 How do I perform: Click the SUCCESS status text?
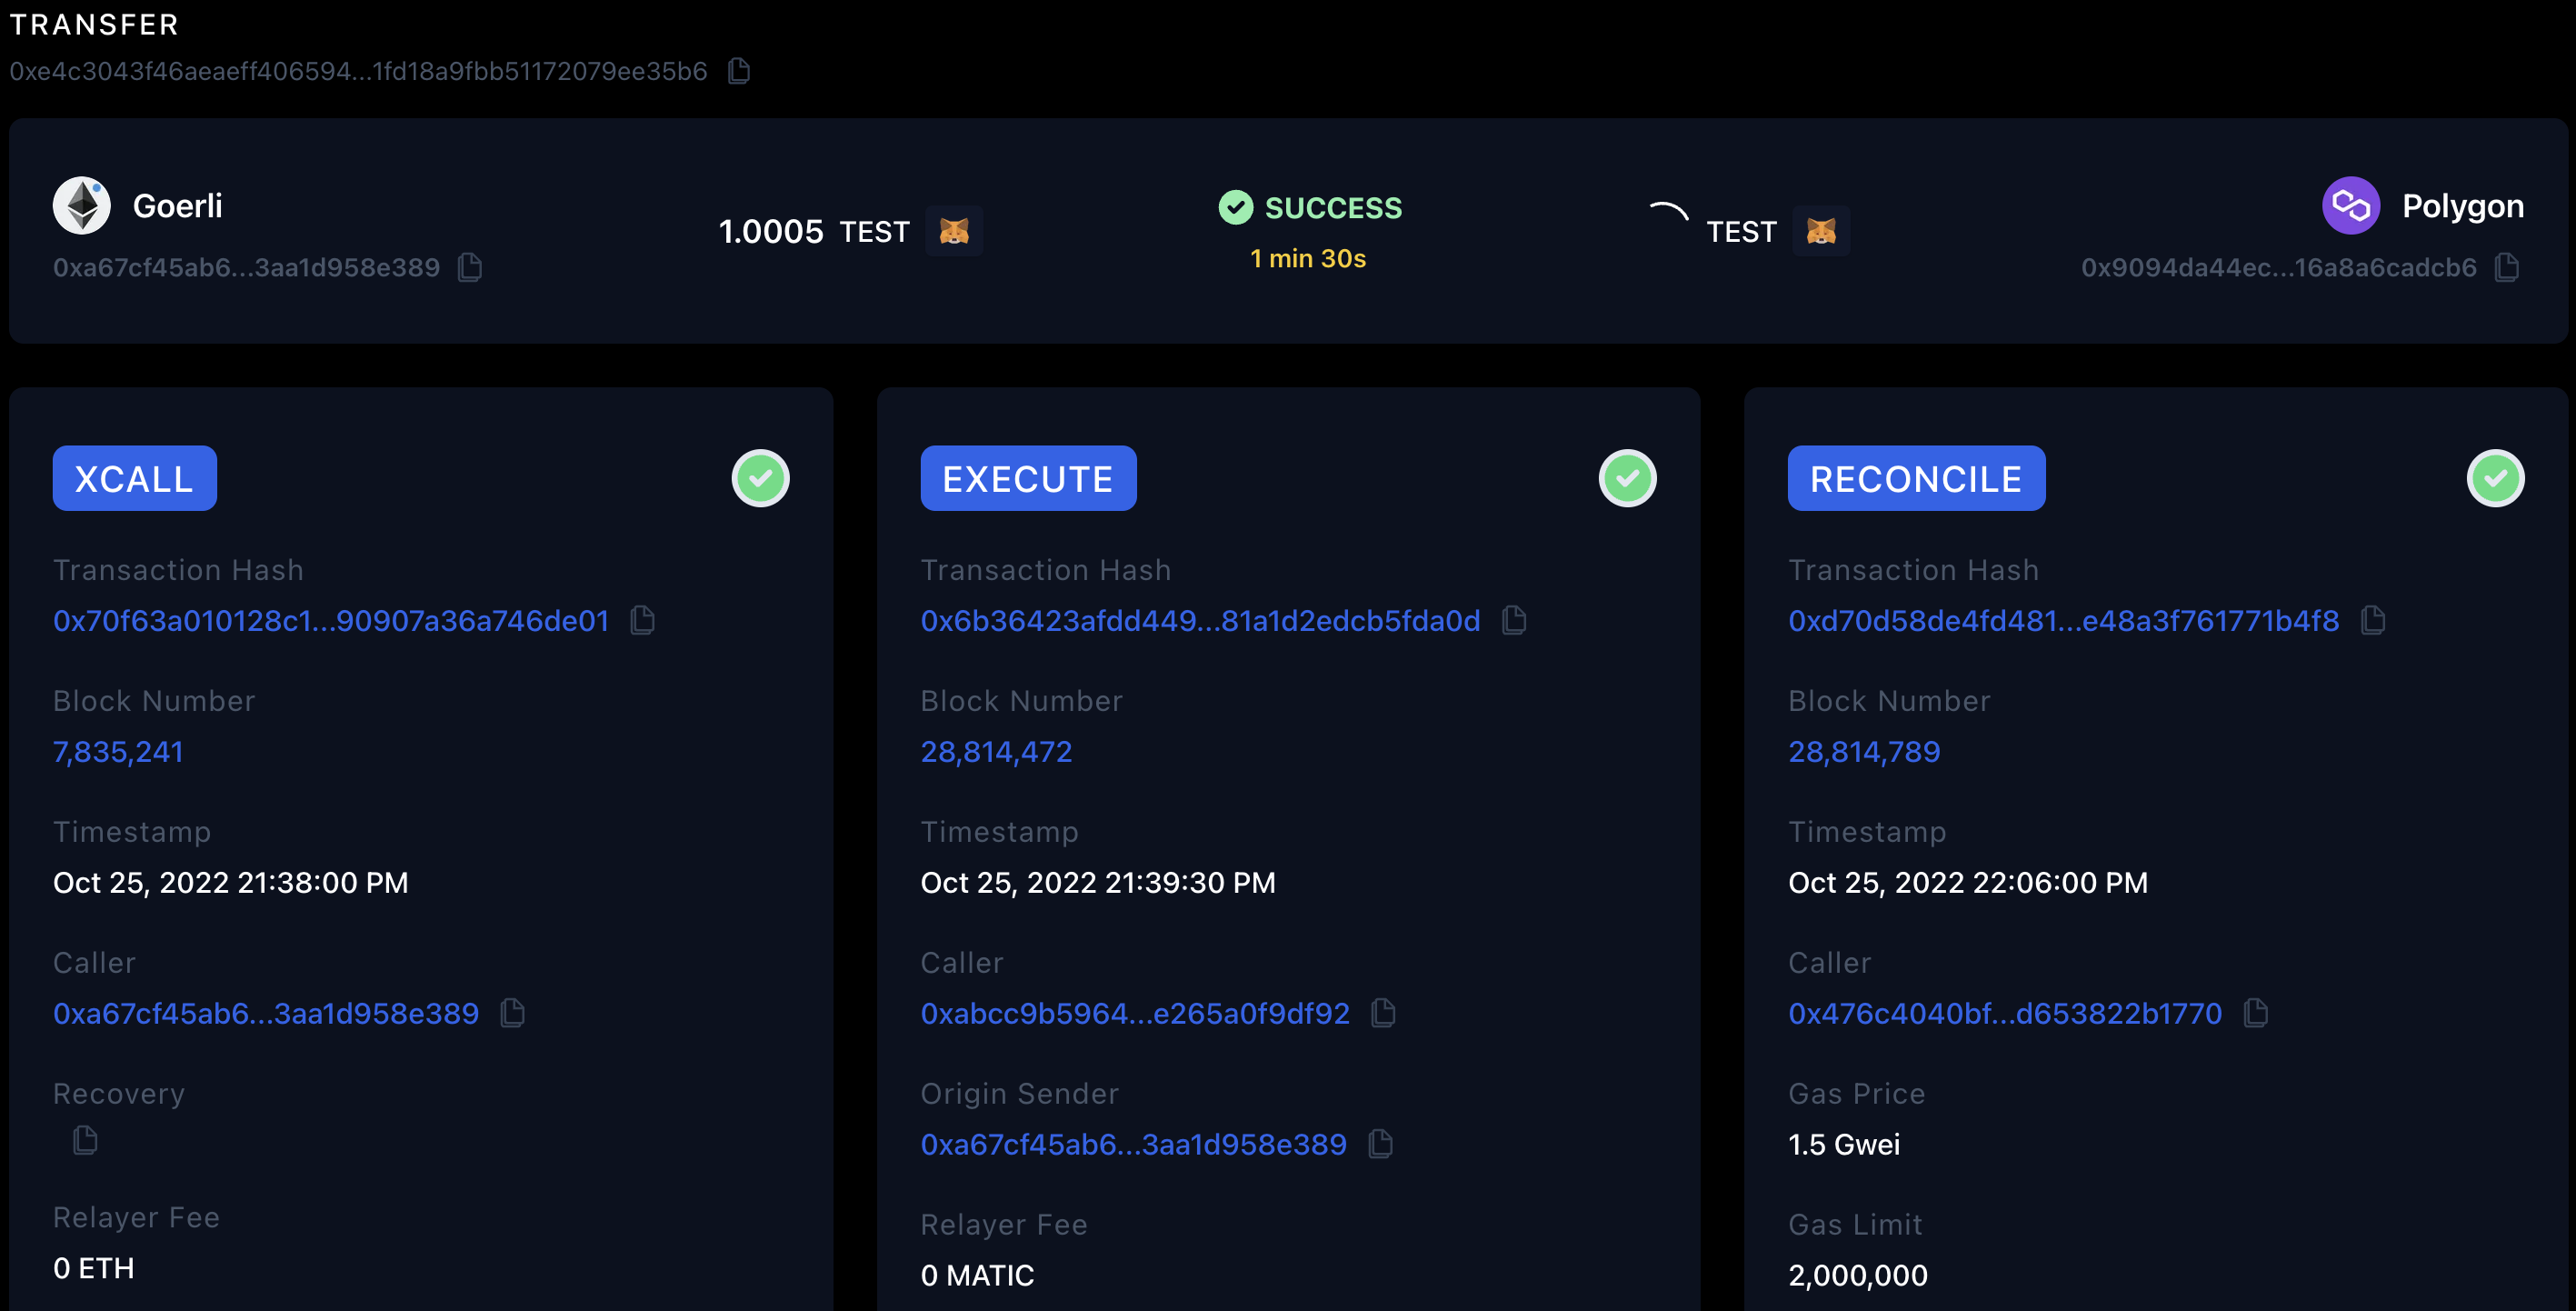tap(1333, 208)
